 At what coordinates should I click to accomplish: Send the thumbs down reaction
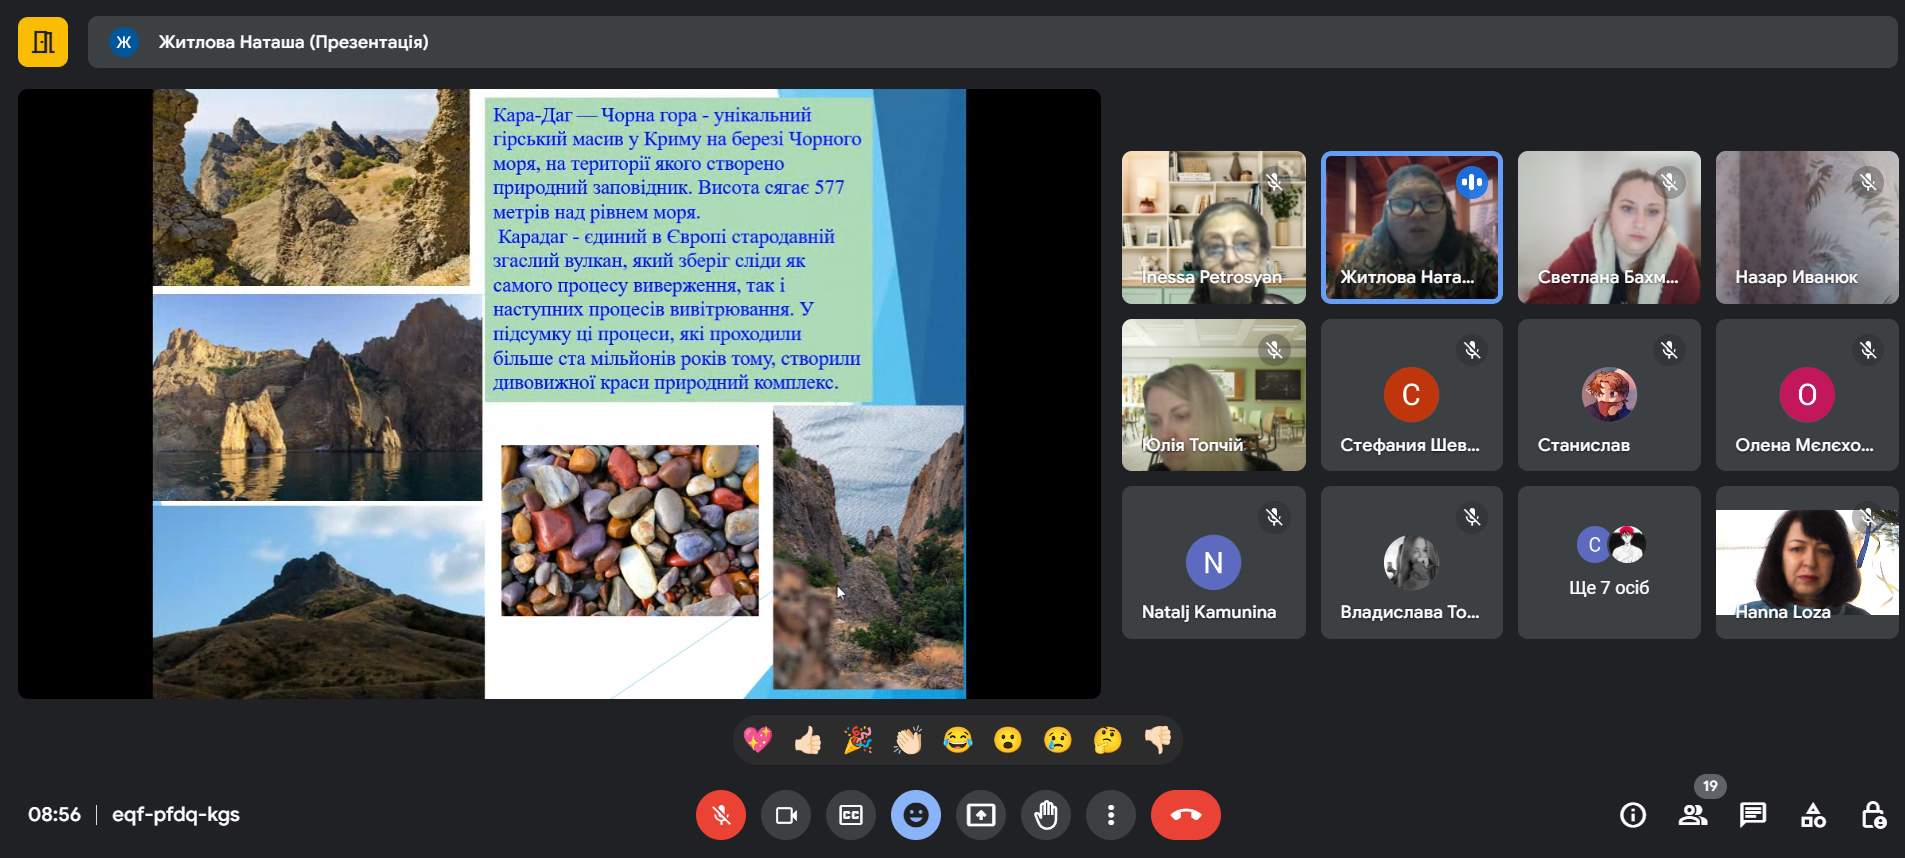1158,740
